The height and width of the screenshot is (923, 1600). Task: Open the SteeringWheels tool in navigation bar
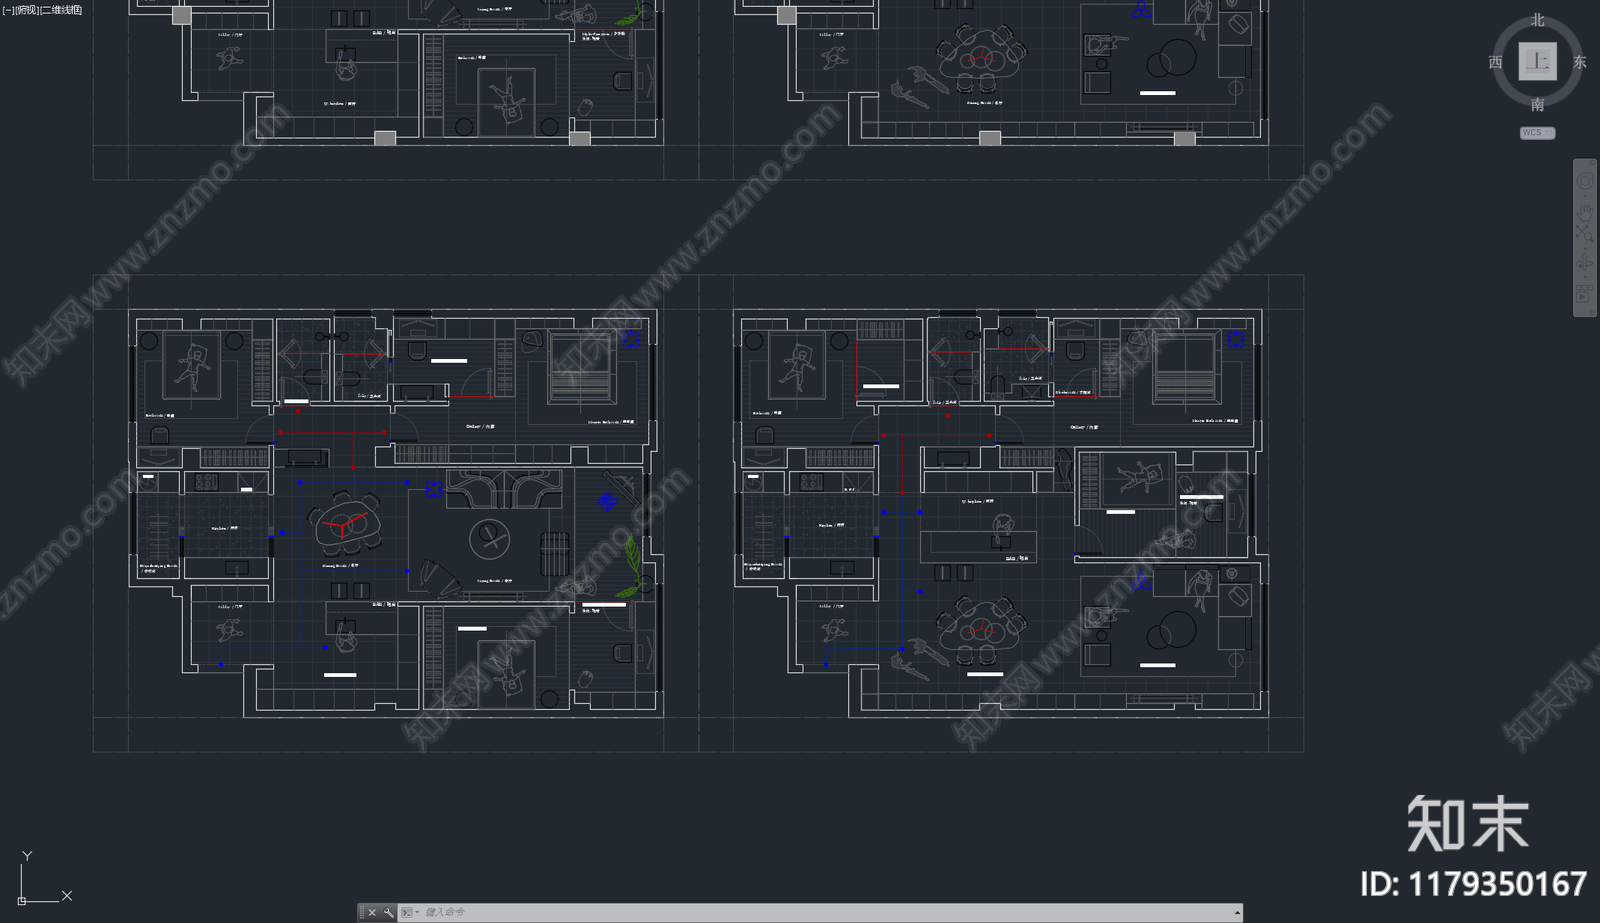pyautogui.click(x=1585, y=181)
